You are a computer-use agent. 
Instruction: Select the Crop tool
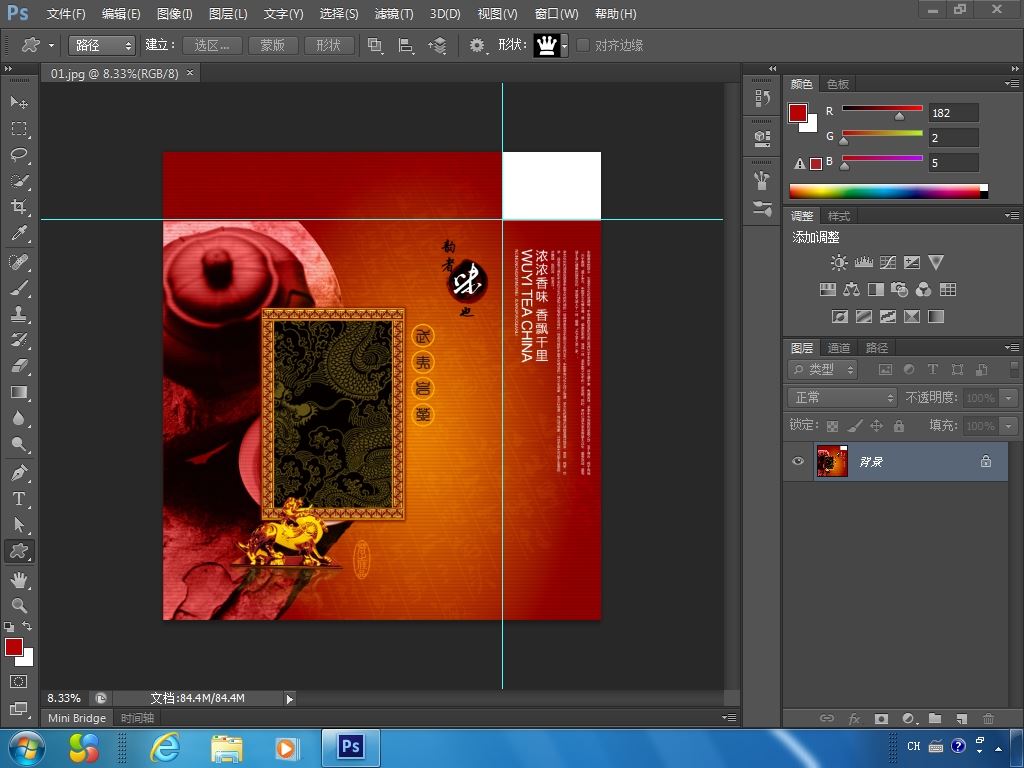click(19, 207)
